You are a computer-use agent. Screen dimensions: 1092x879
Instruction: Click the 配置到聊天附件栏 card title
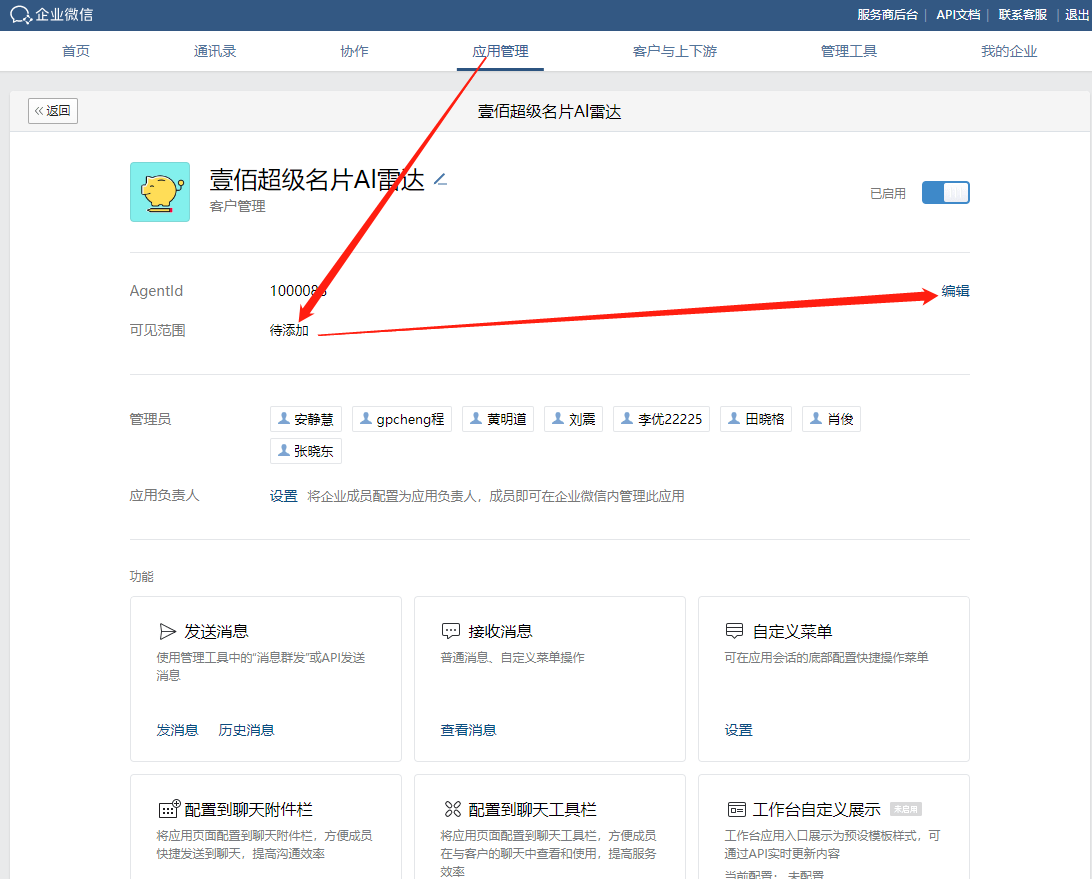(248, 809)
